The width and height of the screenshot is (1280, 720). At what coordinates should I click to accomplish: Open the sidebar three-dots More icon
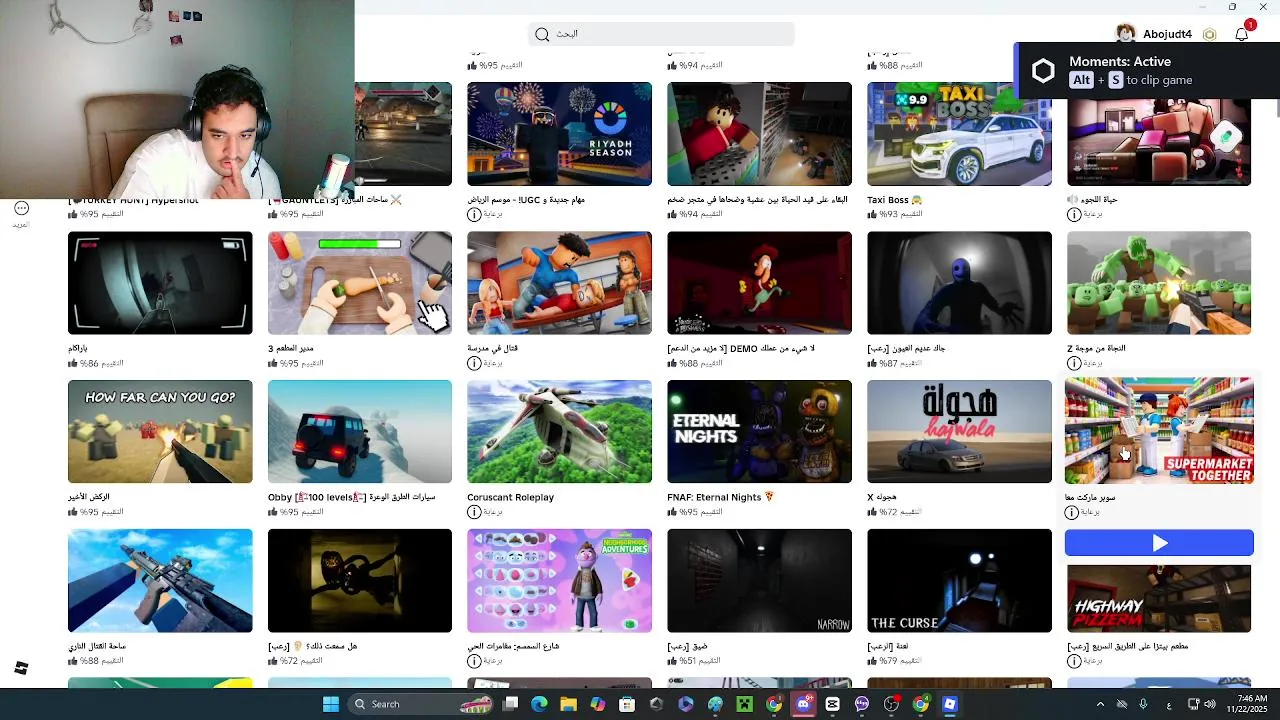[21, 208]
